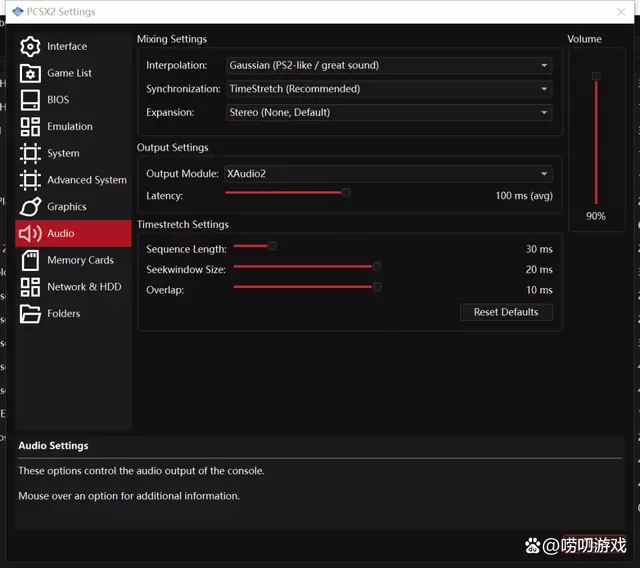Click the BIOS drive icon
Screen dimensions: 640x568
coord(30,100)
